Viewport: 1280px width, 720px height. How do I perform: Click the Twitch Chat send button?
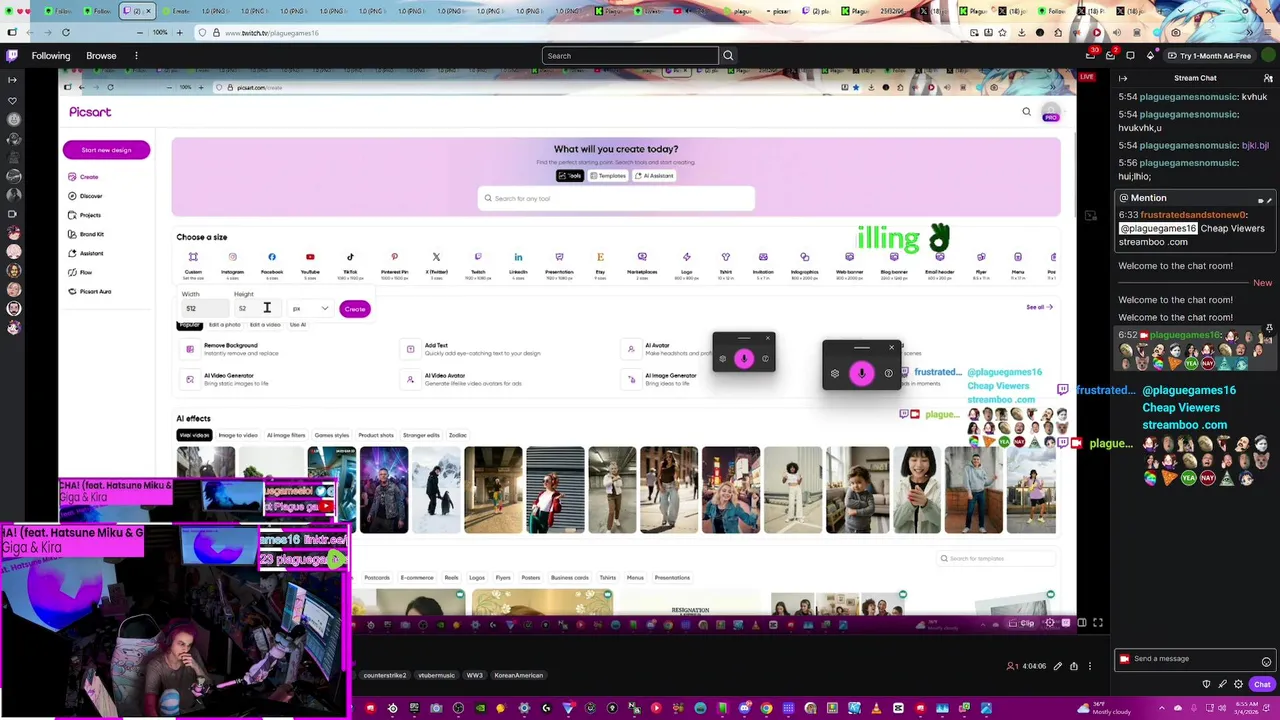[x=1262, y=684]
